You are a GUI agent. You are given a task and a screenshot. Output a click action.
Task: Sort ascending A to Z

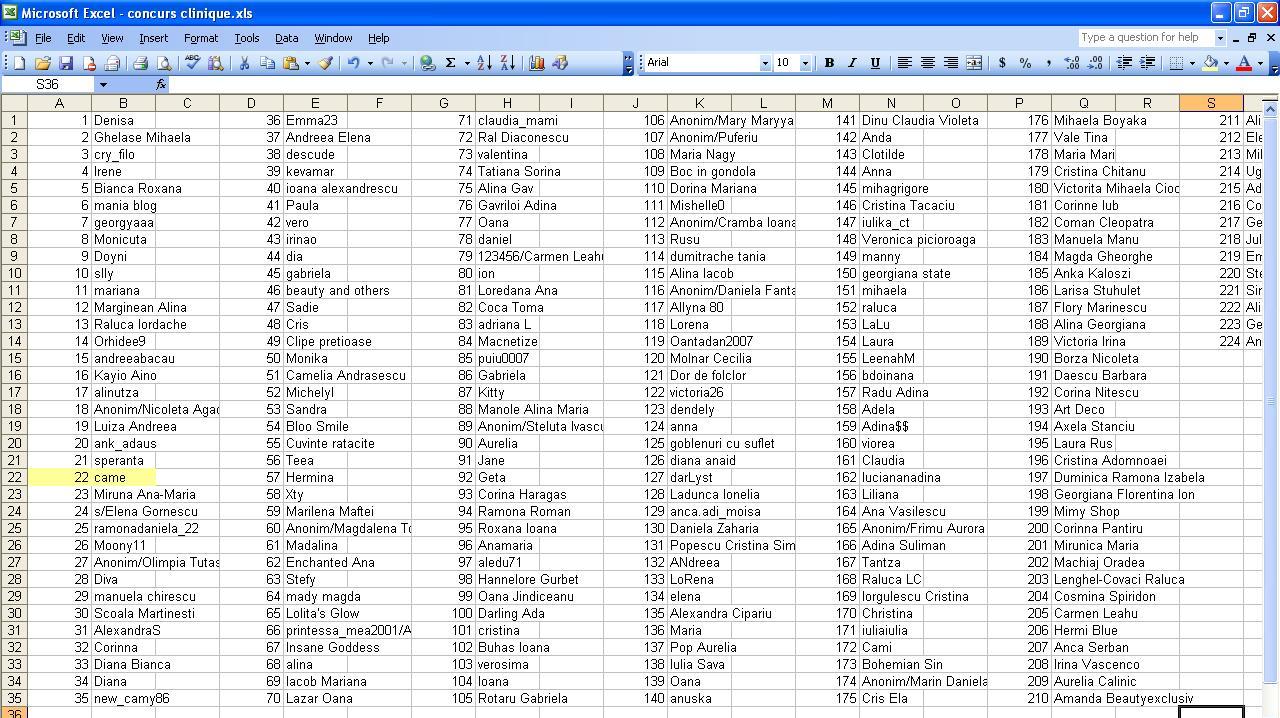point(484,63)
